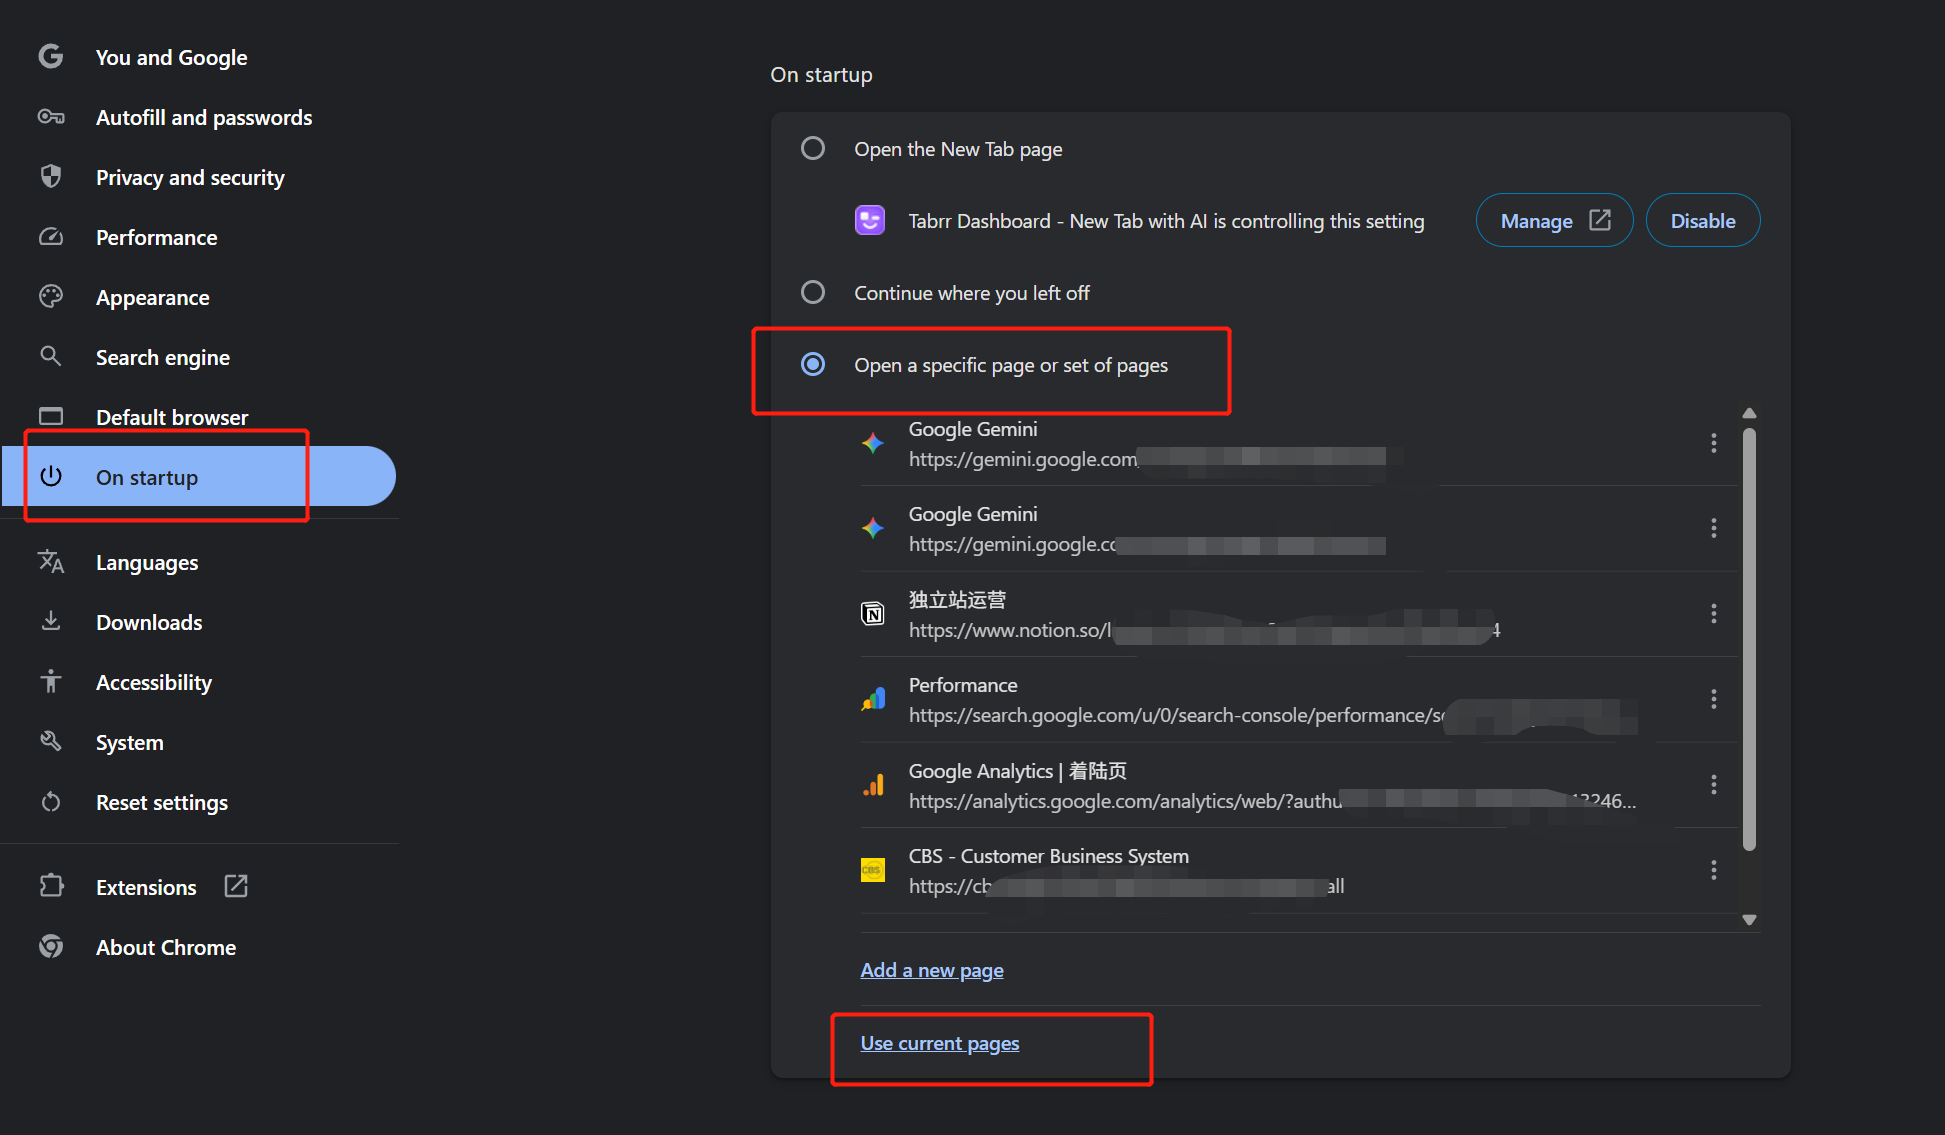Click the magnifier icon for Search engine
Viewport: 1945px width, 1135px height.
pos(51,356)
